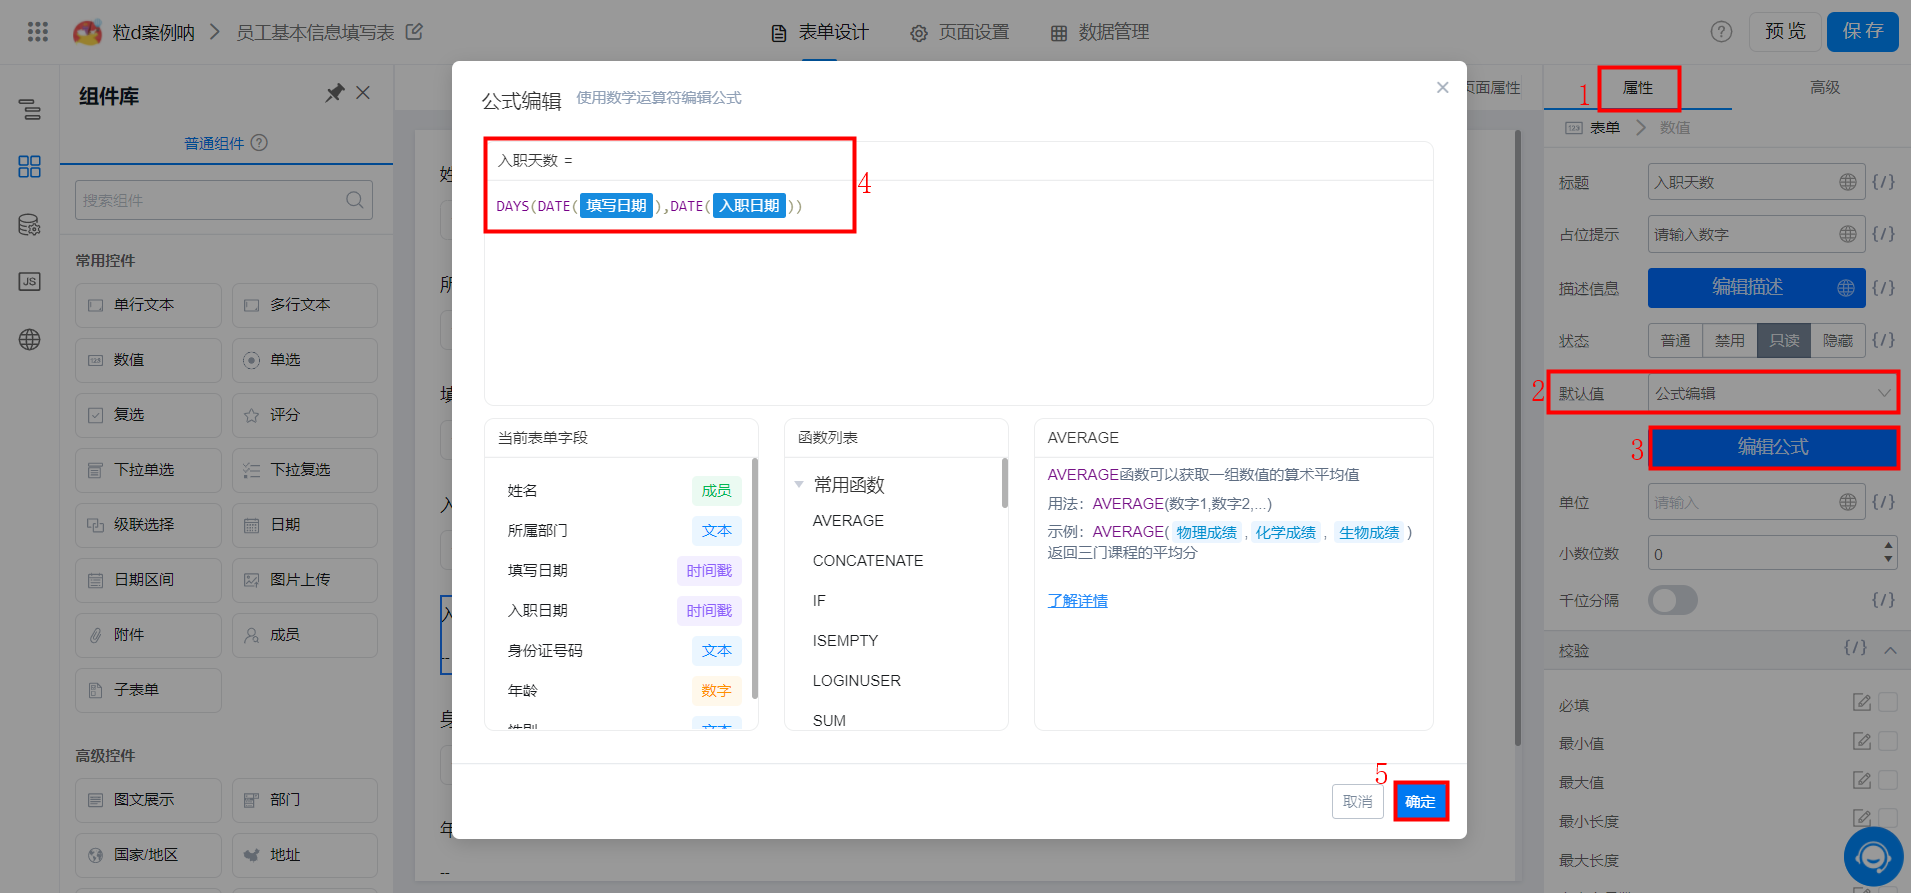The image size is (1911, 893).
Task: Confirm the formula with 确定
Action: point(1420,801)
